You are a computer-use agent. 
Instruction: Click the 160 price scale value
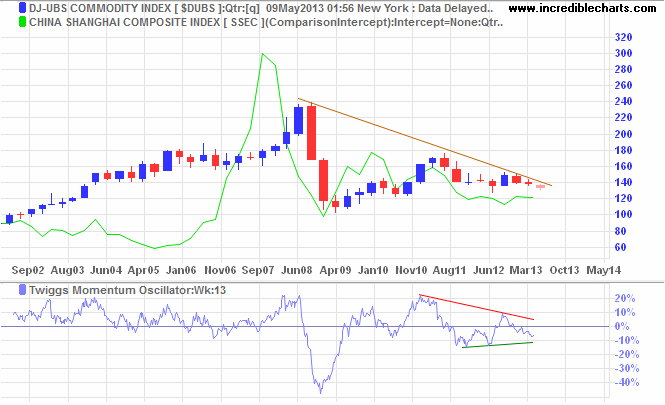tap(623, 166)
